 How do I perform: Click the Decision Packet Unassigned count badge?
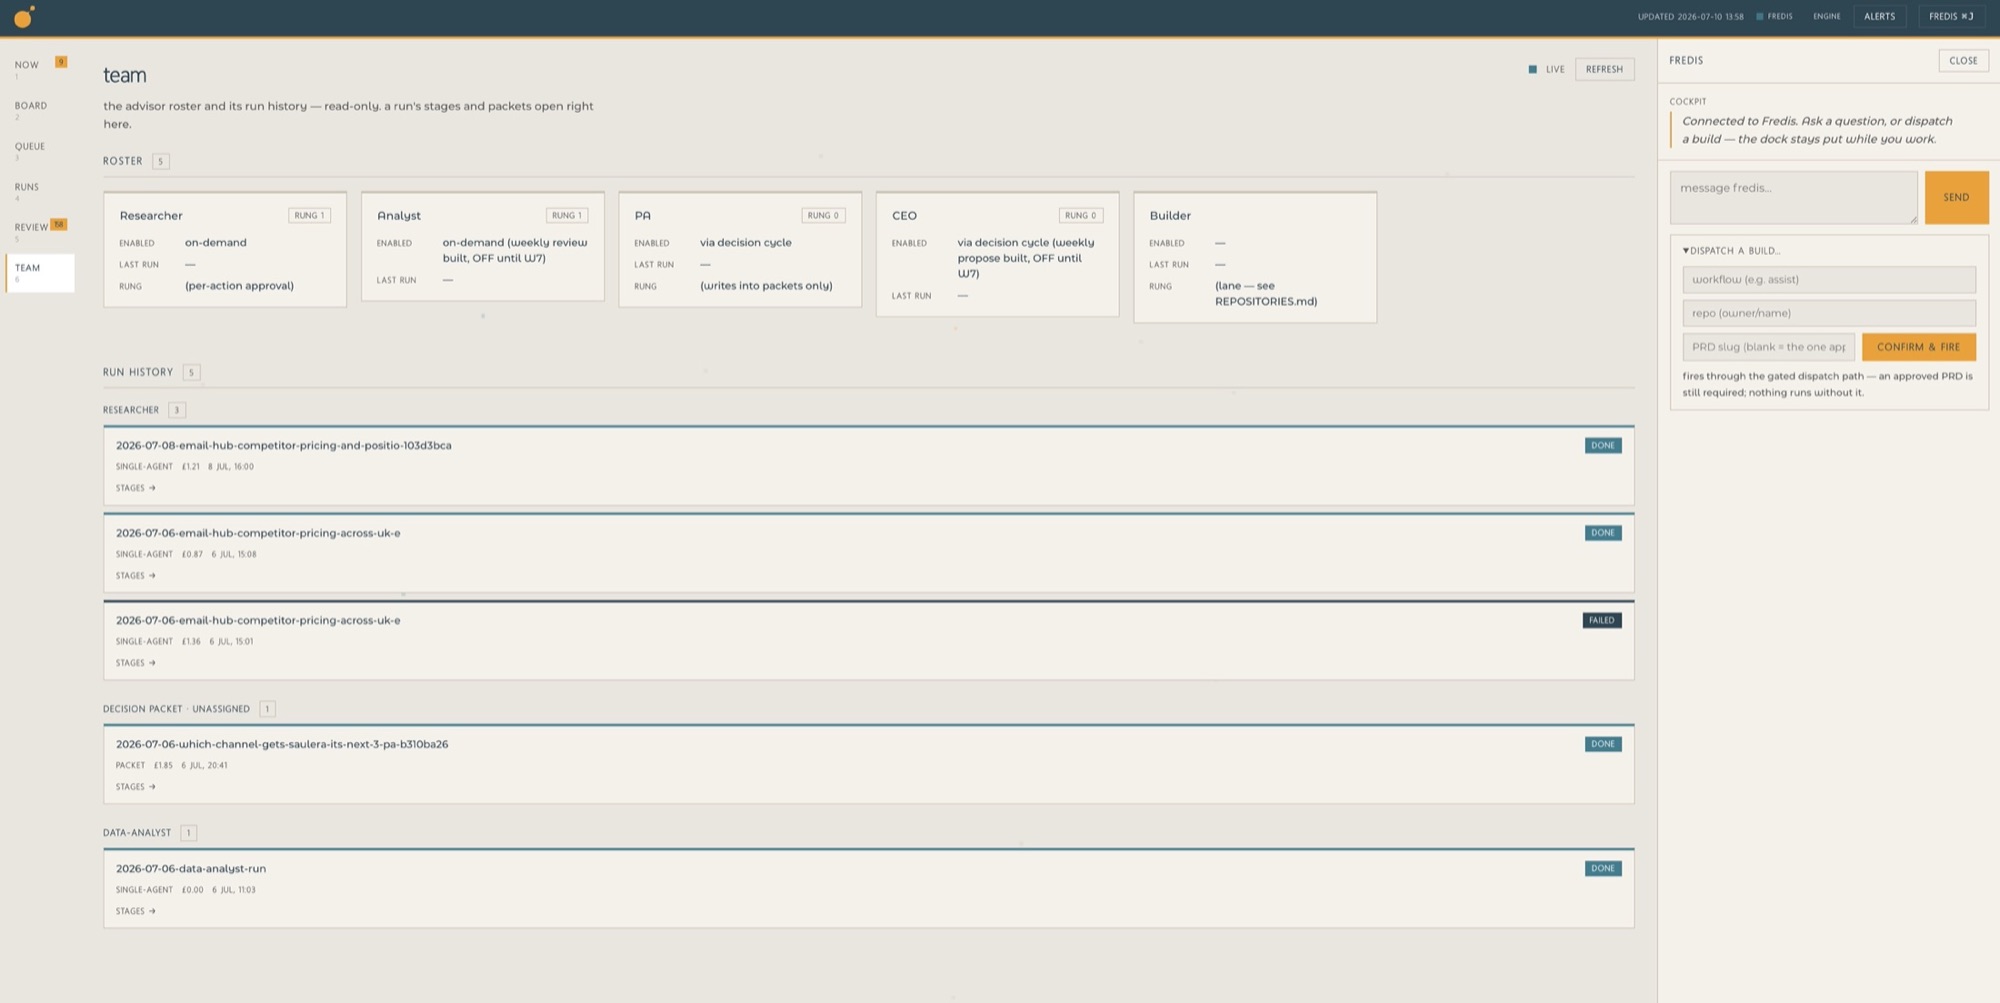tap(267, 709)
